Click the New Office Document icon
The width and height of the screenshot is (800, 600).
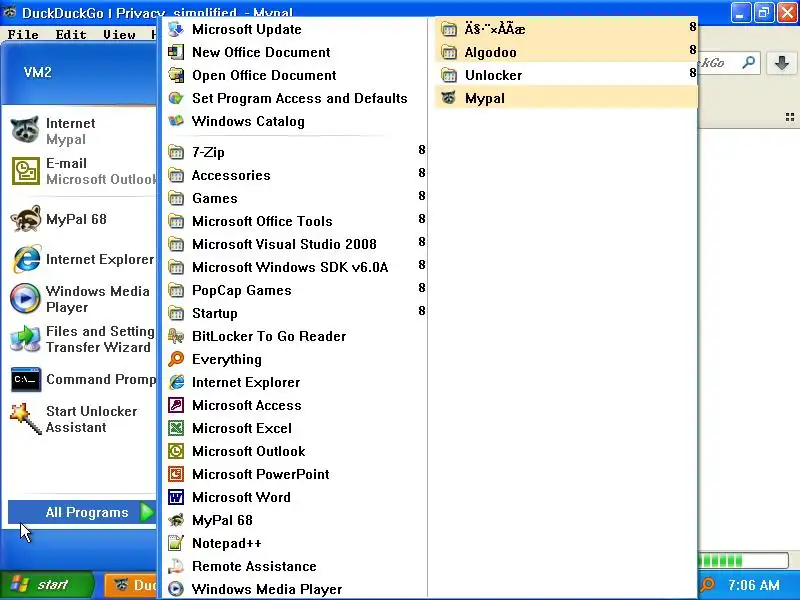click(176, 52)
